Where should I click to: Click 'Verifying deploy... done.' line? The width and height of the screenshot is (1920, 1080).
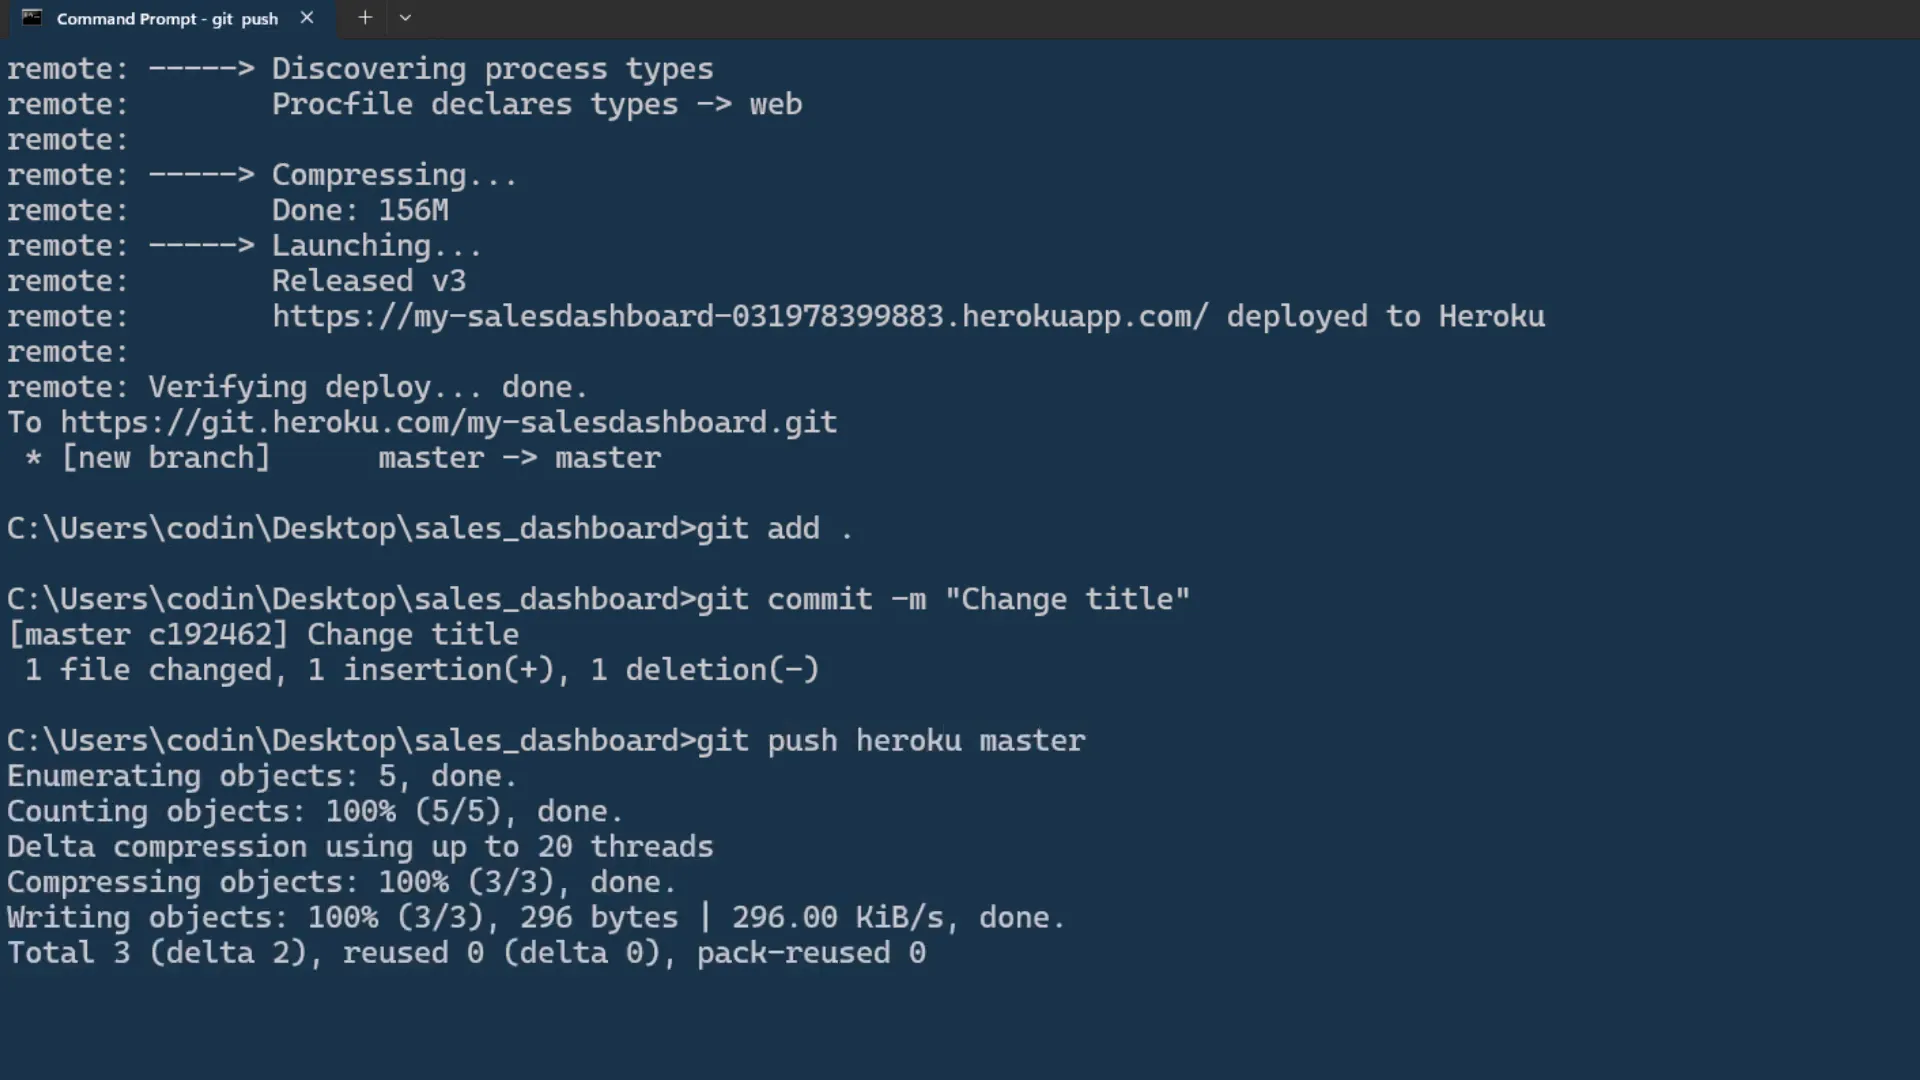pyautogui.click(x=368, y=388)
